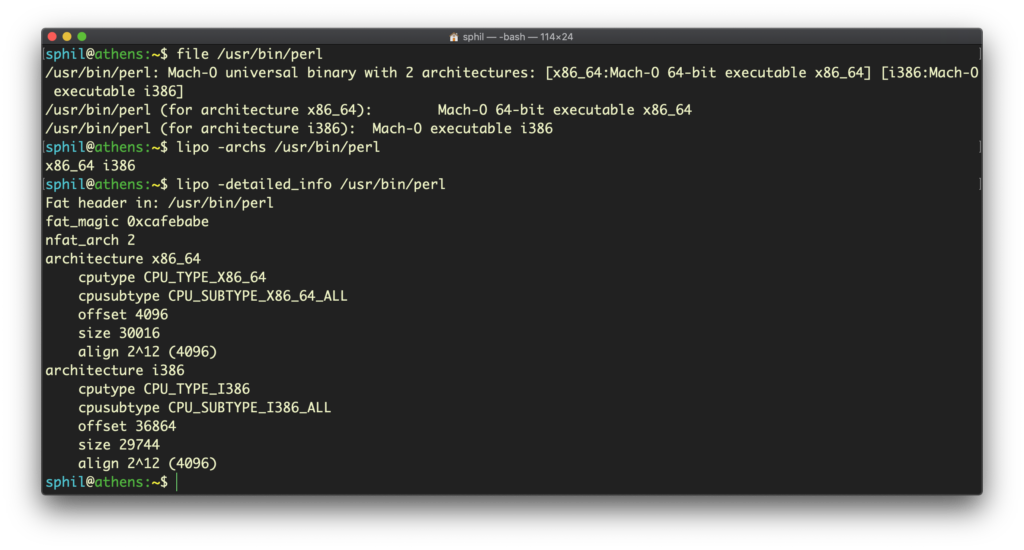
Task: Zoom the window with the green button
Action: click(x=84, y=37)
